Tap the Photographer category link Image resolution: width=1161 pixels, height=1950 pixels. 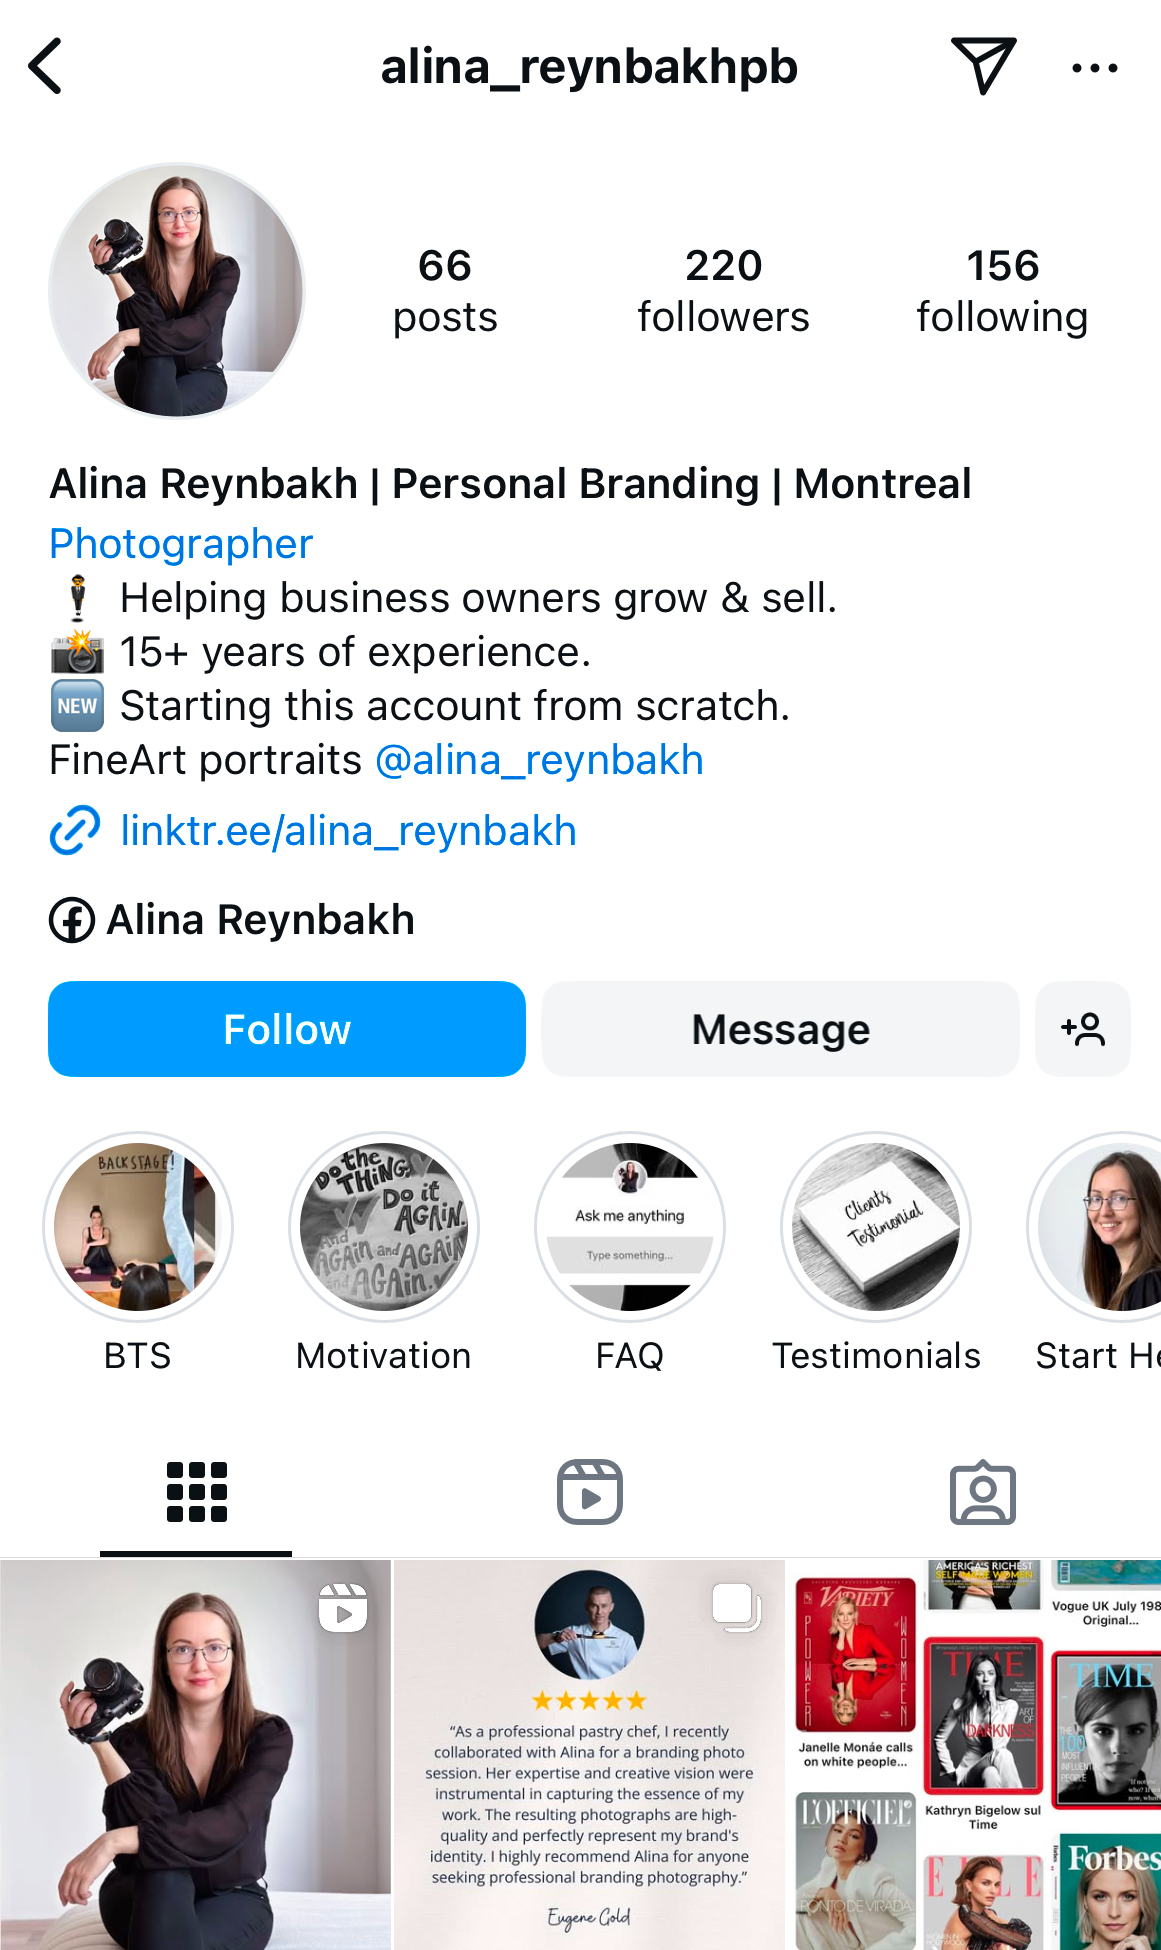click(181, 544)
